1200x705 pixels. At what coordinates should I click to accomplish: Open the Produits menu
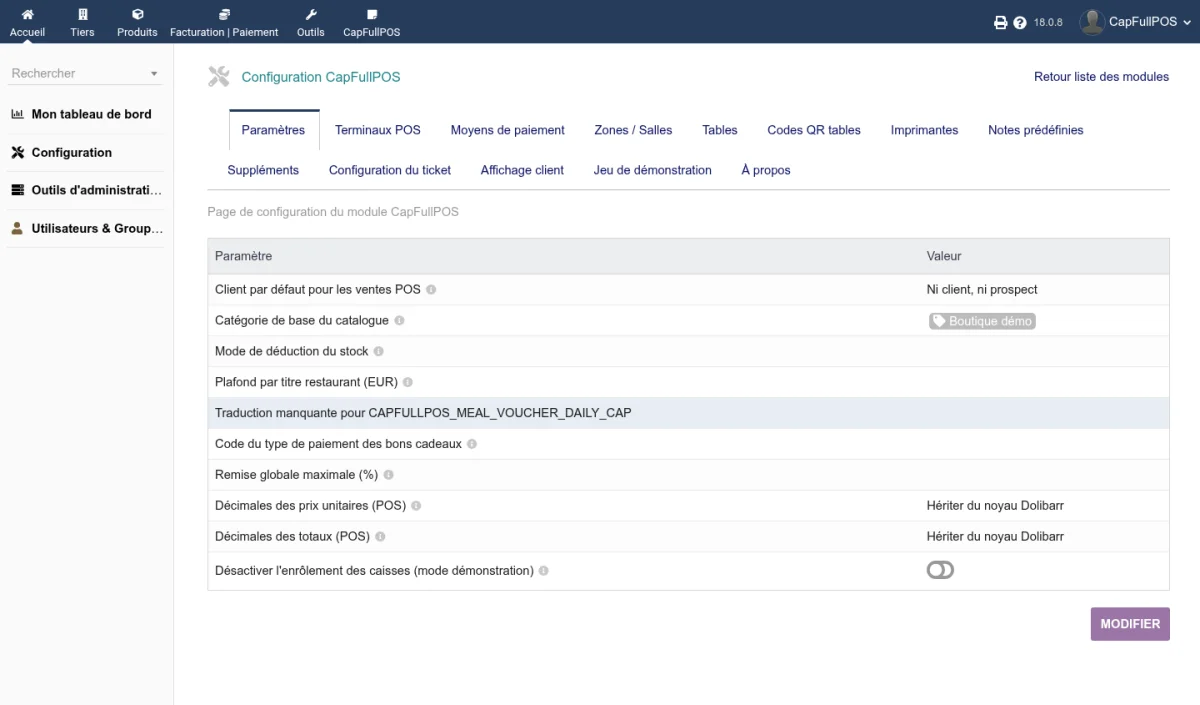coord(137,22)
